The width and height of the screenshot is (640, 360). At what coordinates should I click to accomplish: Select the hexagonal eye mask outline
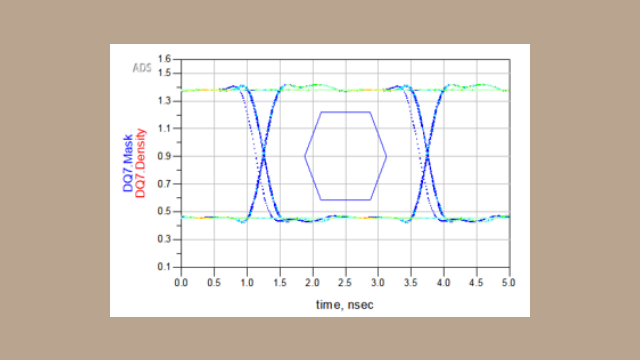[x=345, y=156]
